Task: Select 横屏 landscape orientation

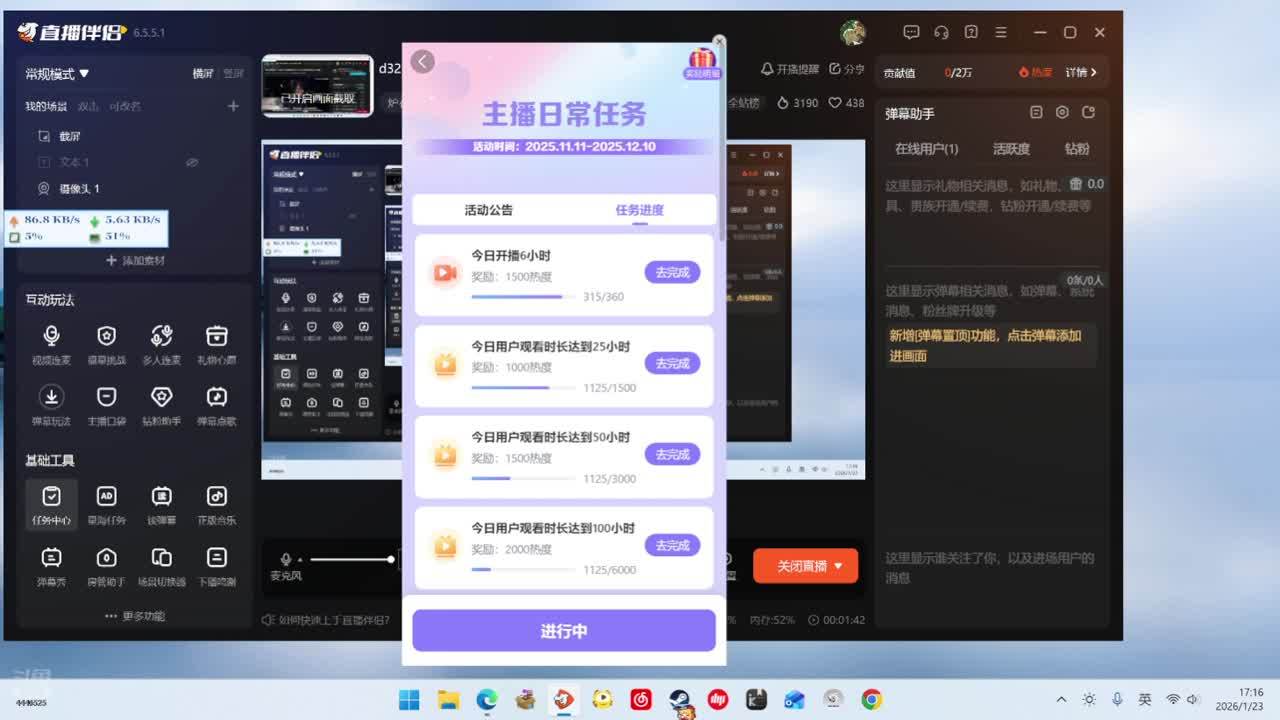Action: click(x=202, y=74)
